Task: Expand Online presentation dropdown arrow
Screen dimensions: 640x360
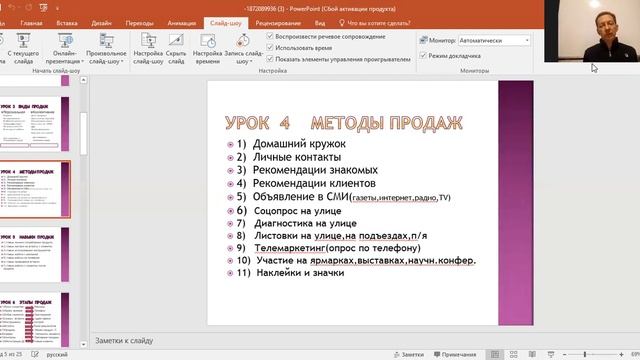Action: click(x=82, y=62)
